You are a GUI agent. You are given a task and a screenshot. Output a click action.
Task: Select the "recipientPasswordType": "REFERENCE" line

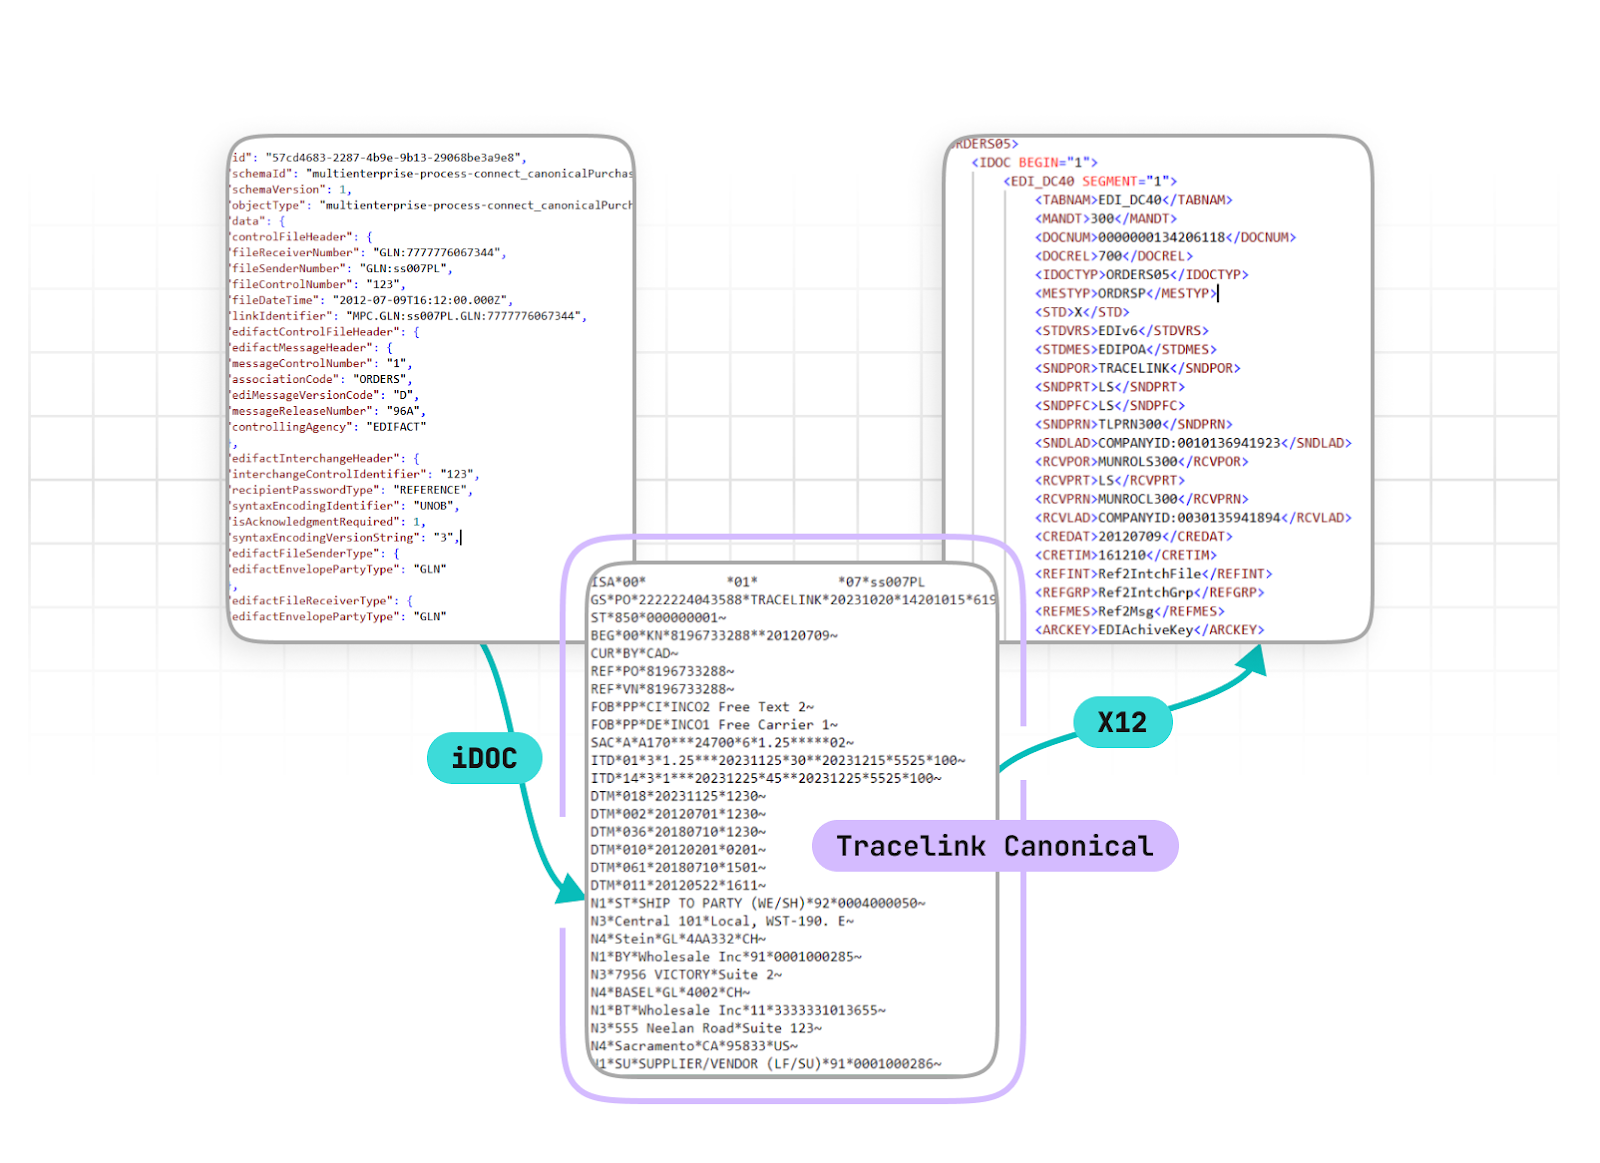click(x=352, y=490)
